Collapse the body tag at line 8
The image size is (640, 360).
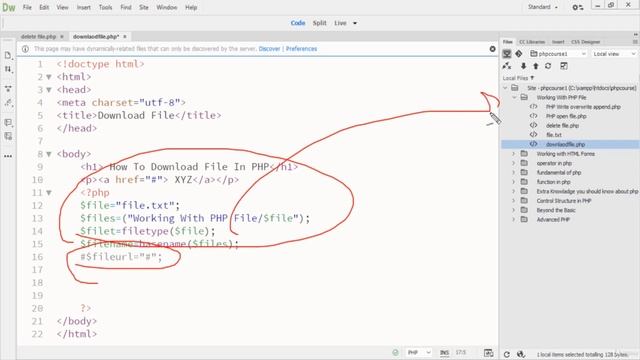(x=49, y=154)
